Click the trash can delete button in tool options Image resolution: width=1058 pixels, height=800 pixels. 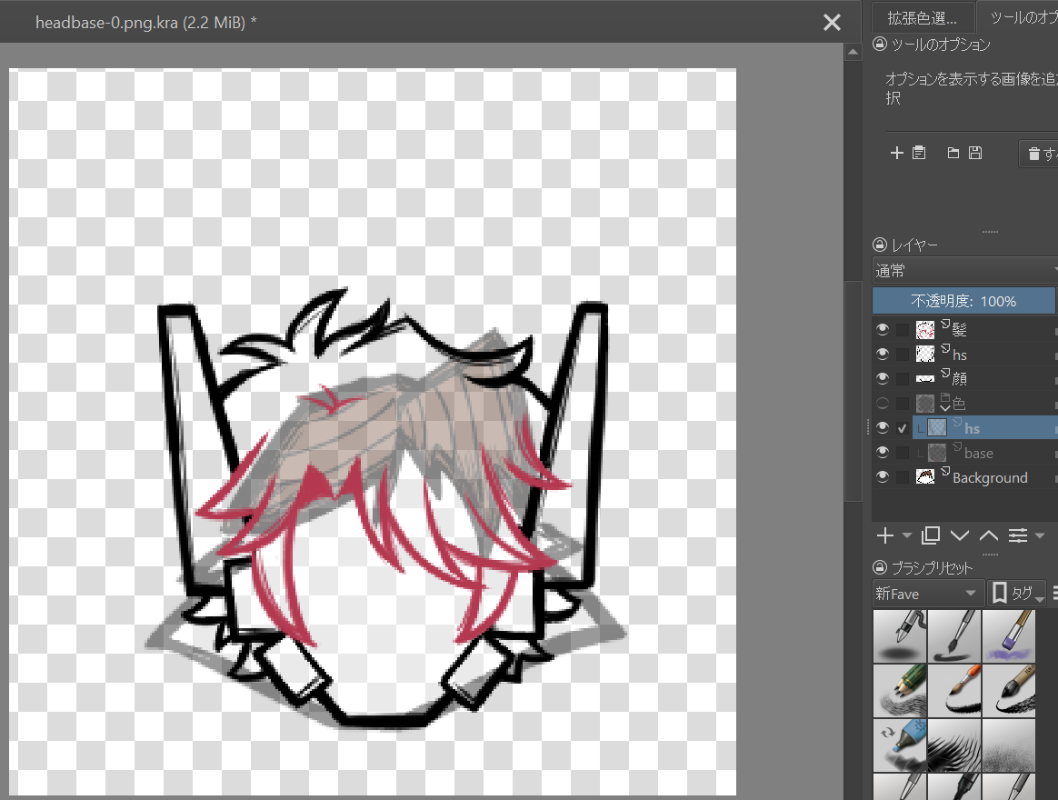(x=1038, y=154)
